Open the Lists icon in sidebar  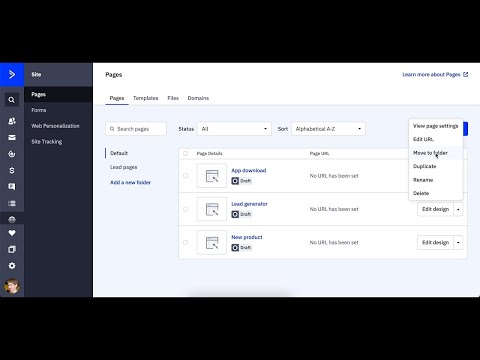pos(12,203)
